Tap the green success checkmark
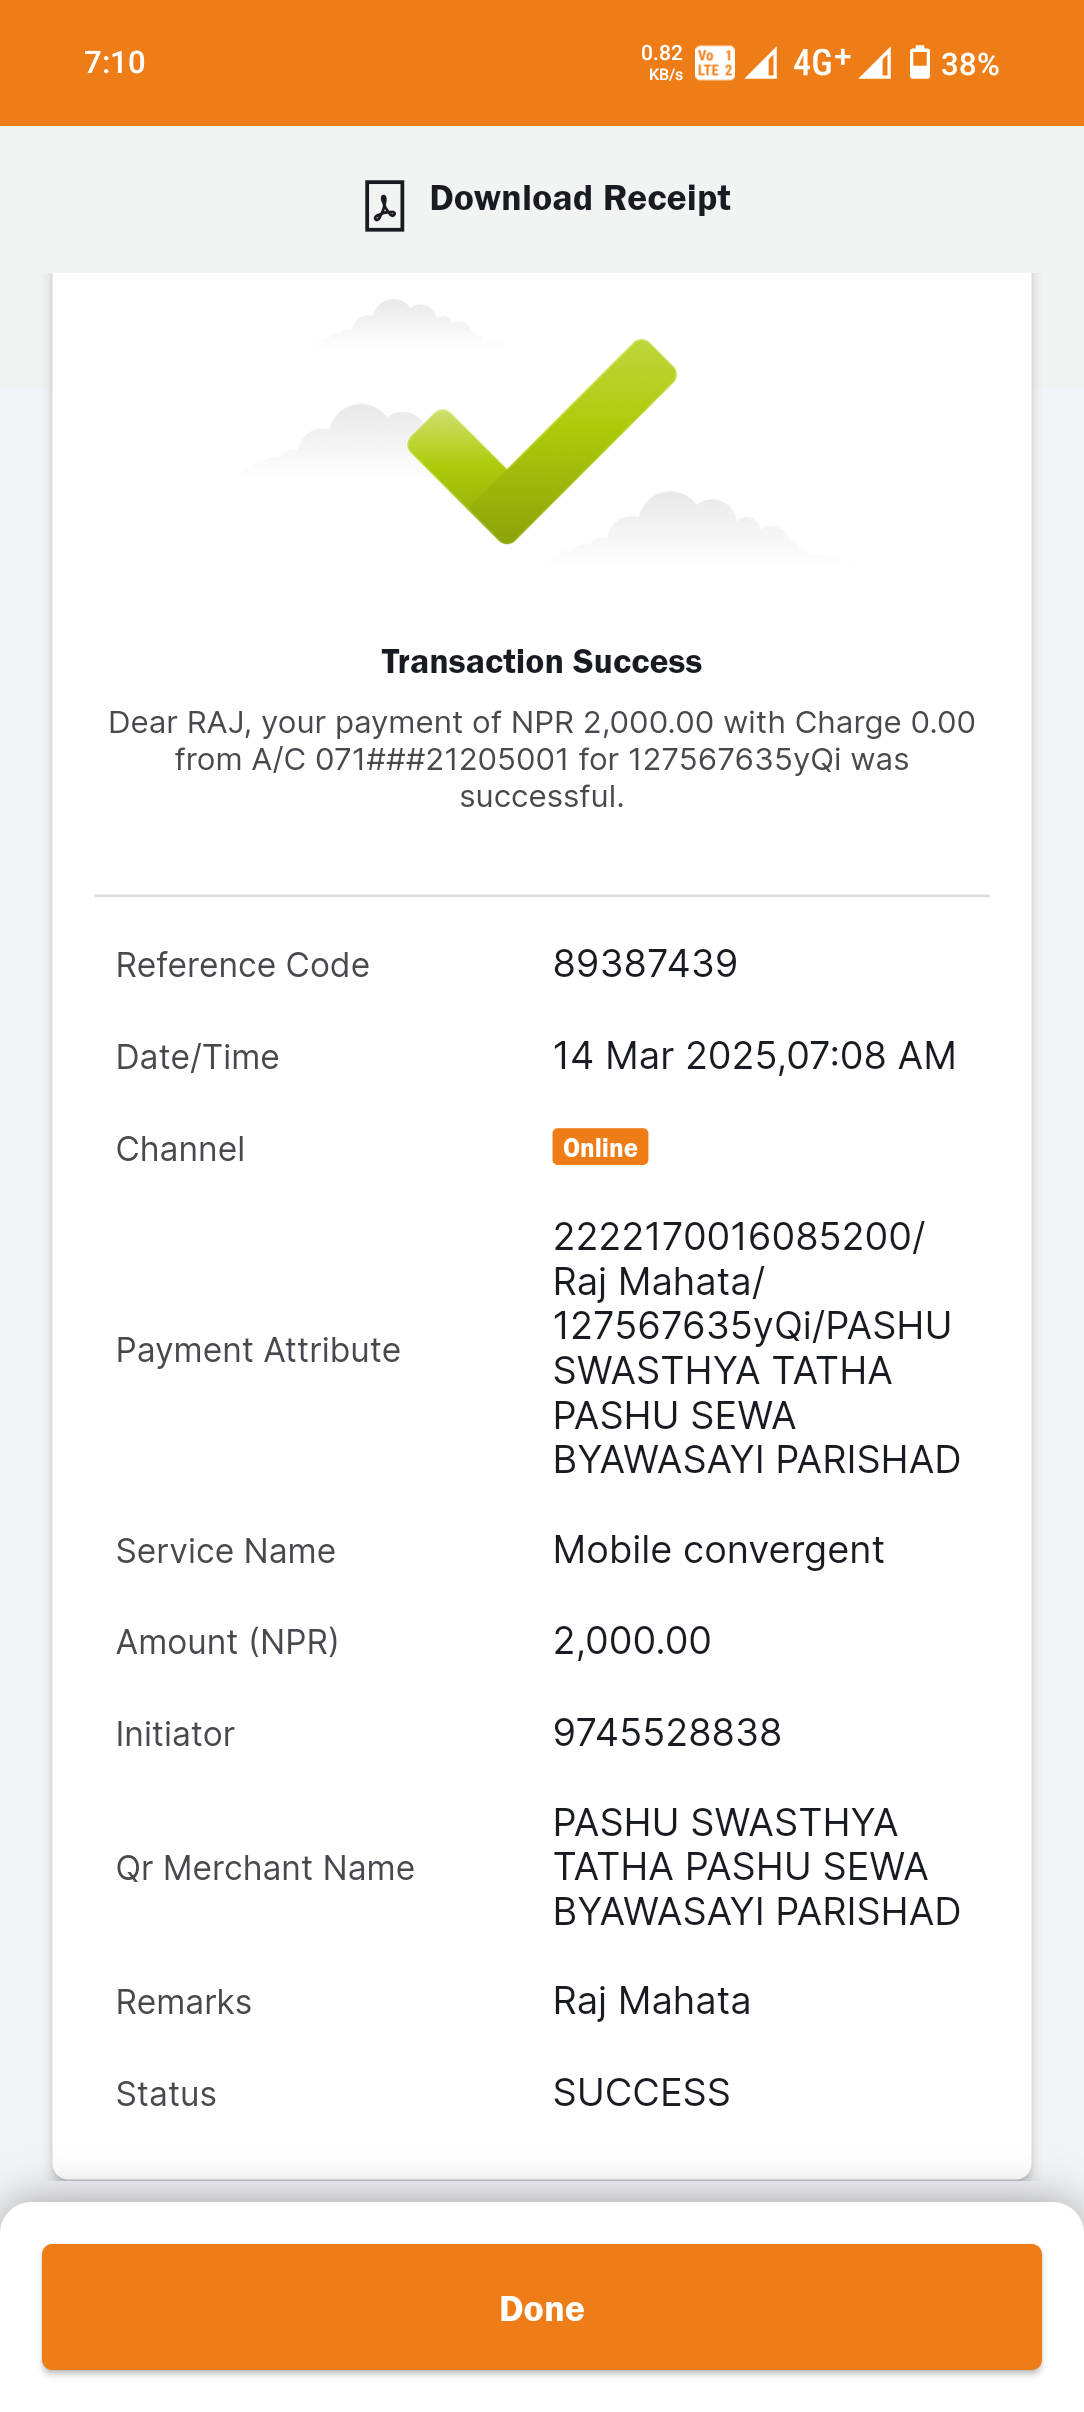The width and height of the screenshot is (1084, 2412). click(542, 441)
